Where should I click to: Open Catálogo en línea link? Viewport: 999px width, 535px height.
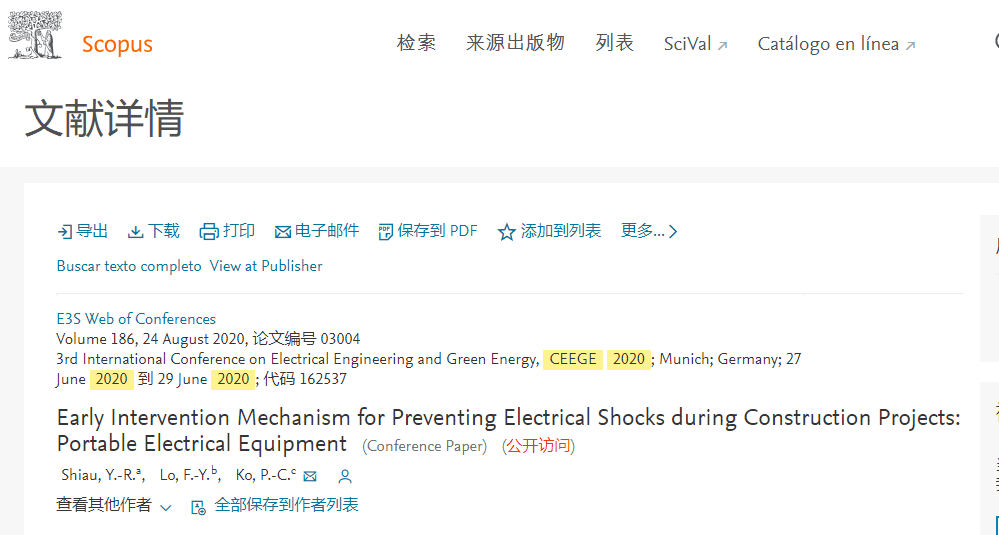837,45
